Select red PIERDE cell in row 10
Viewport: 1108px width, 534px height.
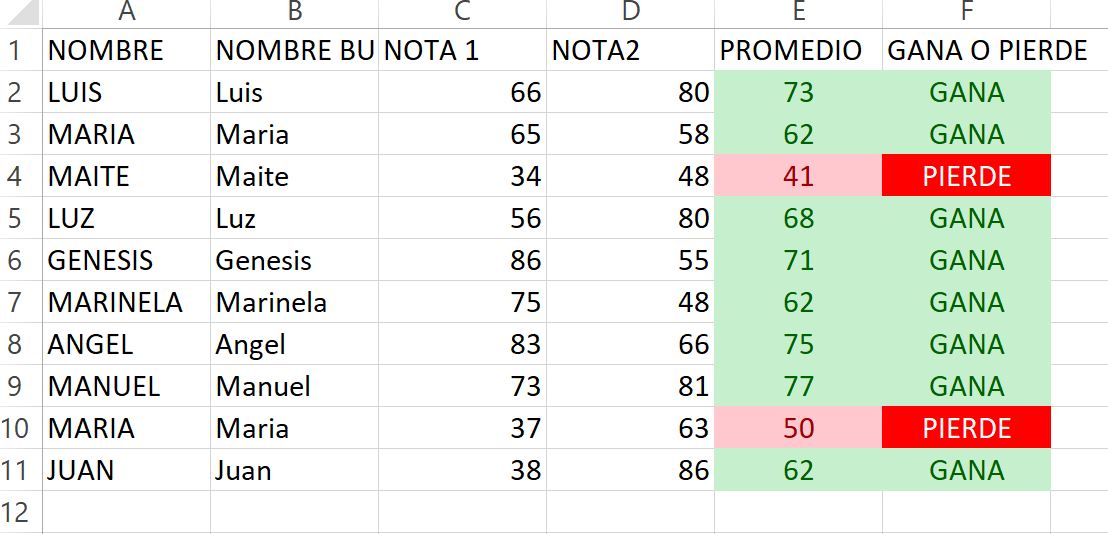pyautogui.click(x=967, y=428)
